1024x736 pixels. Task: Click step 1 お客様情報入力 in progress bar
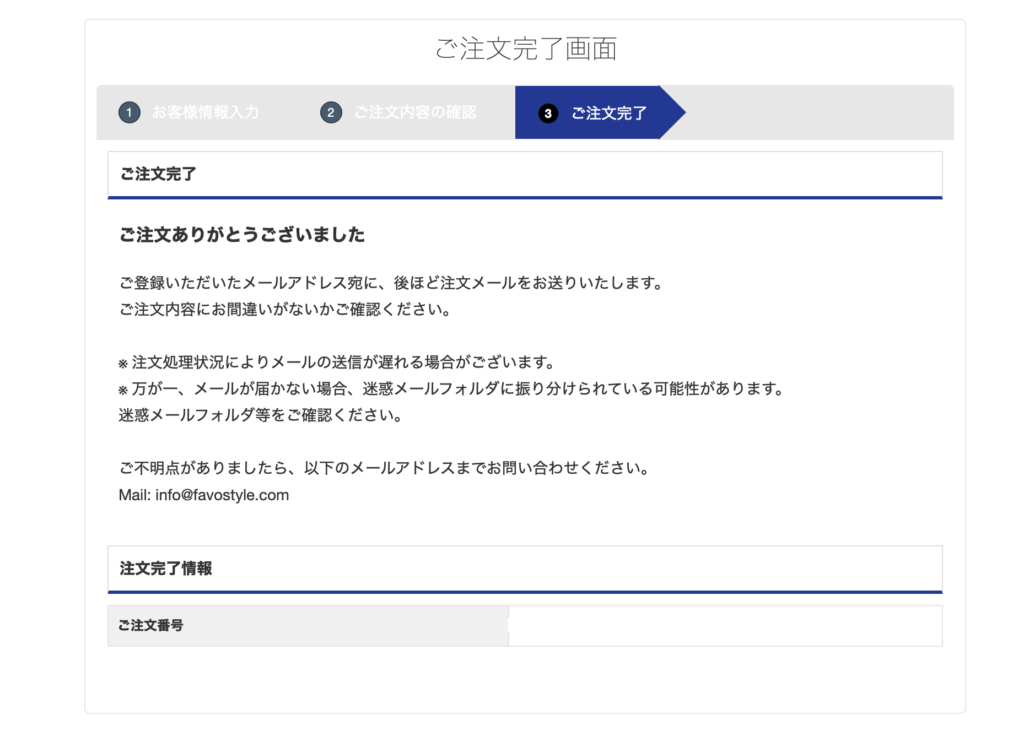pyautogui.click(x=189, y=112)
